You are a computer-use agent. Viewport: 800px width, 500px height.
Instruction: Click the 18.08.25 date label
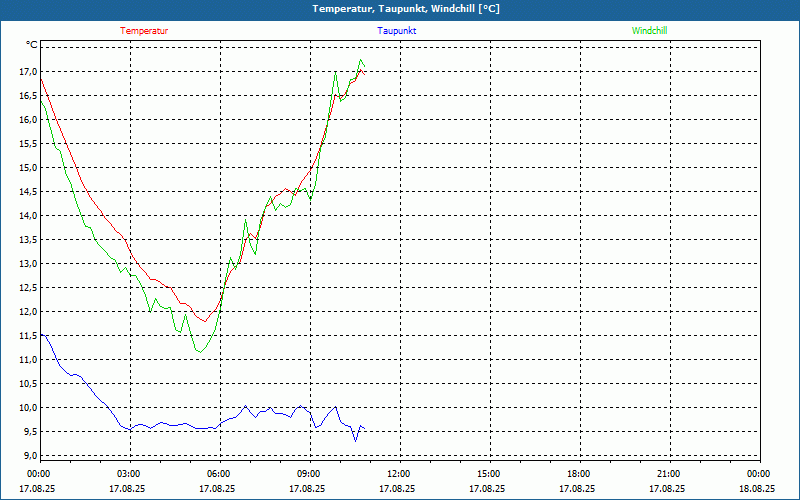[757, 488]
